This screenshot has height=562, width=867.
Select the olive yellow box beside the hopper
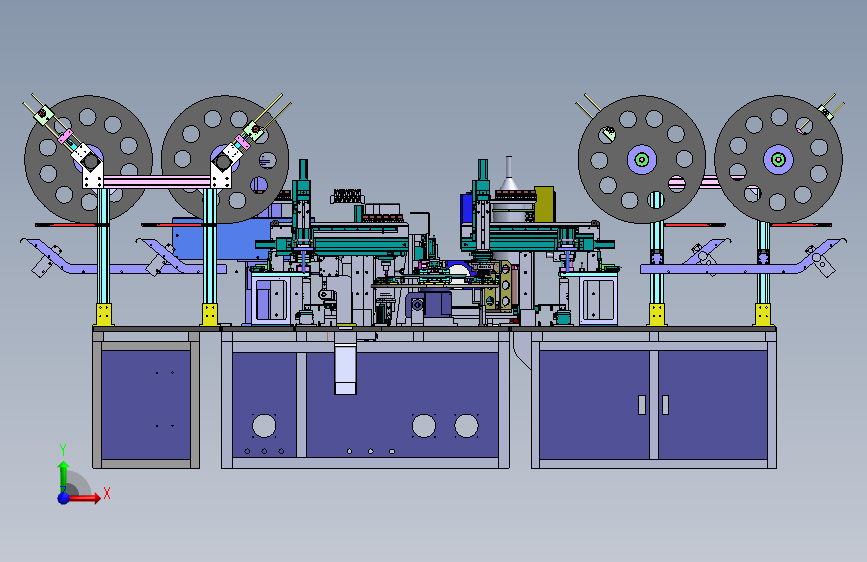click(544, 204)
